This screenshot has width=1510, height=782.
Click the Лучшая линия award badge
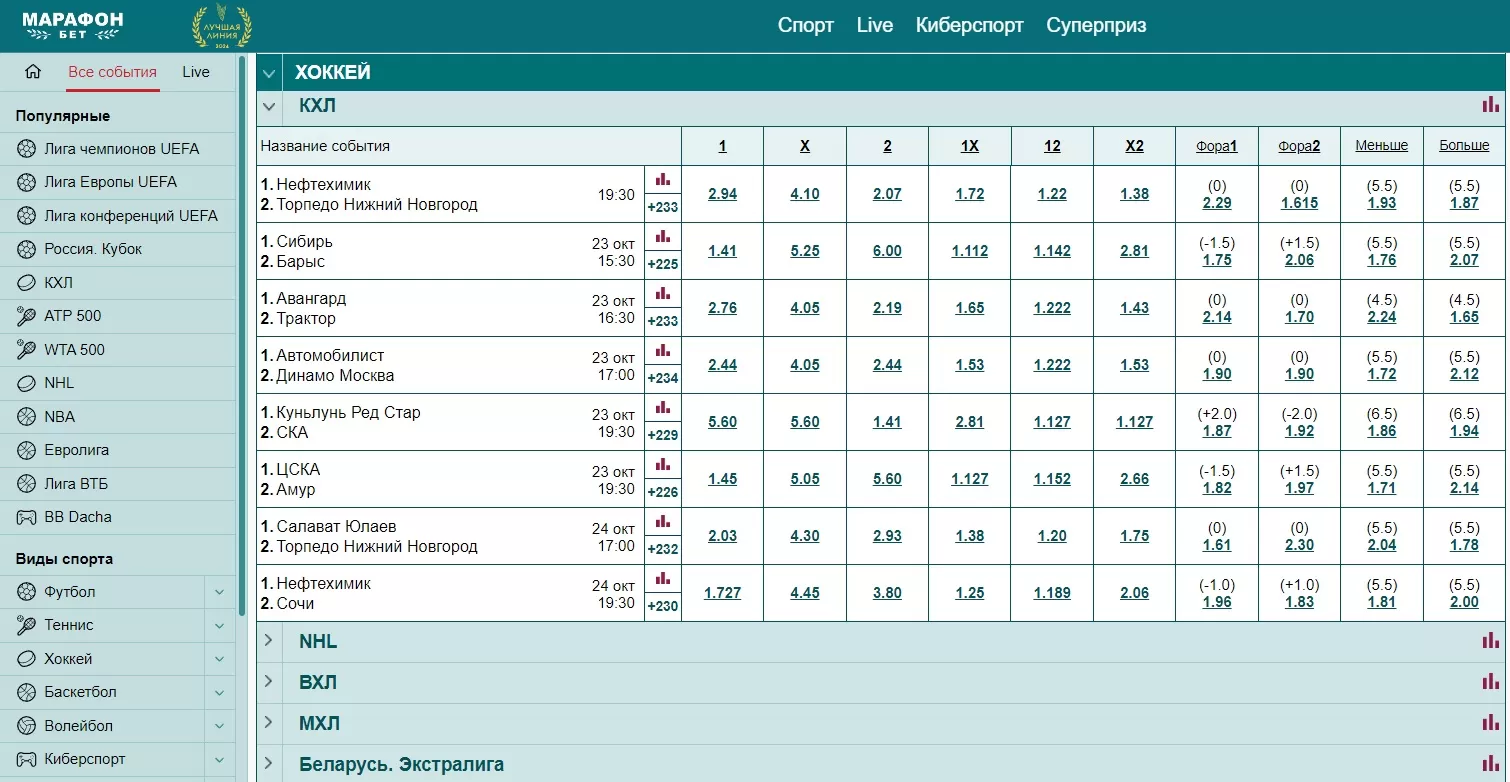pyautogui.click(x=222, y=27)
